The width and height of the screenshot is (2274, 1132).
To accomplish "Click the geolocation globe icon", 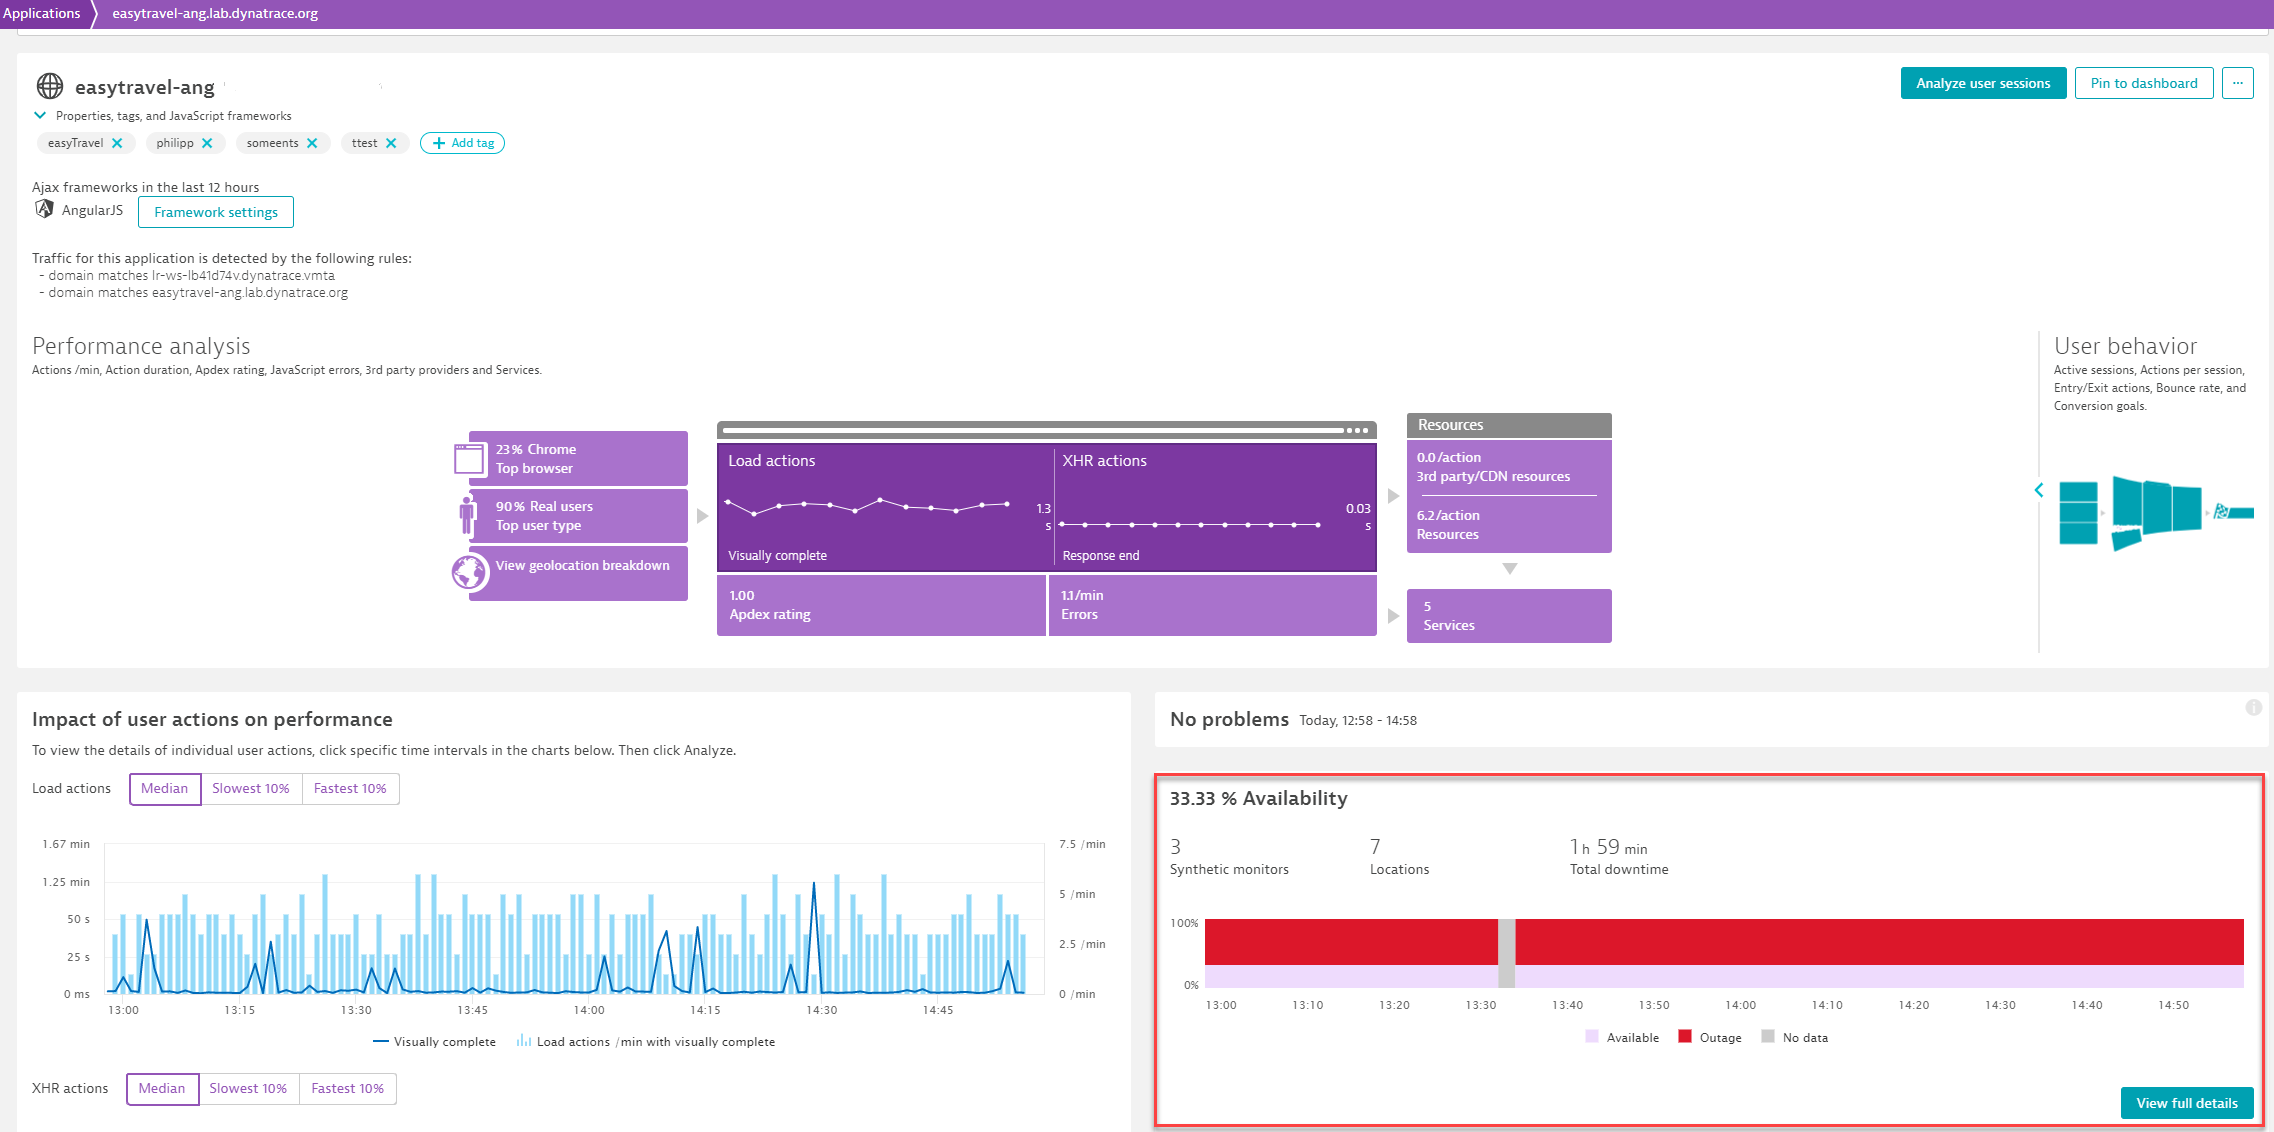I will [x=469, y=572].
